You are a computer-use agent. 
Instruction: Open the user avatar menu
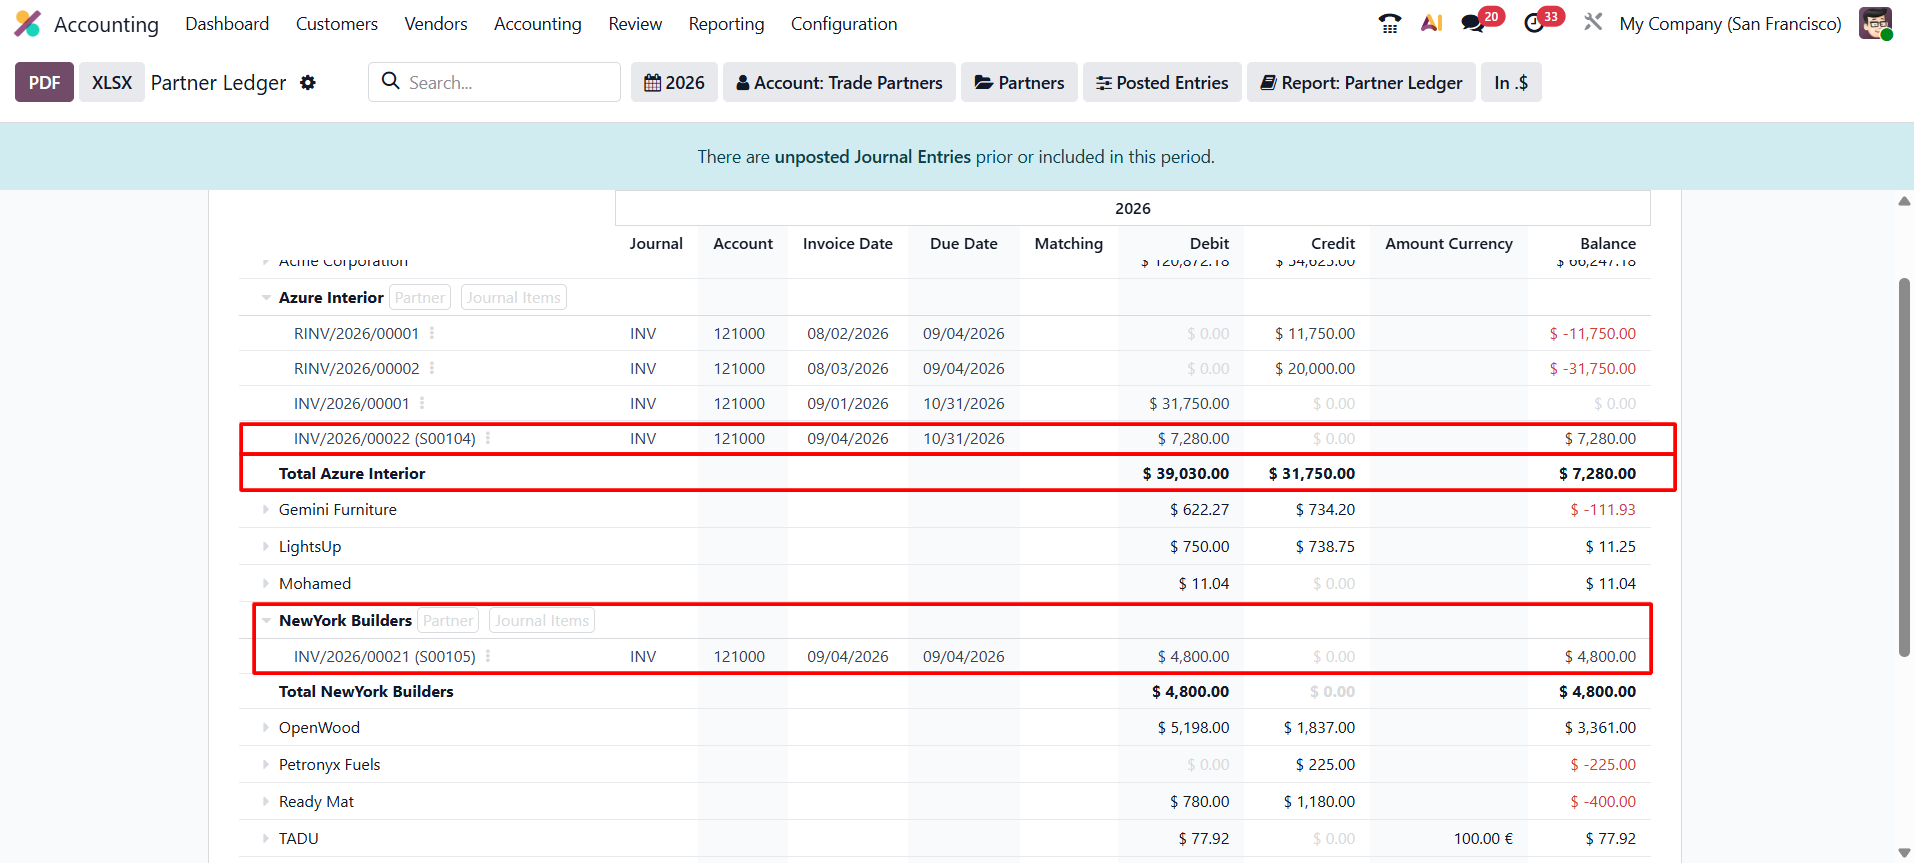click(x=1875, y=23)
